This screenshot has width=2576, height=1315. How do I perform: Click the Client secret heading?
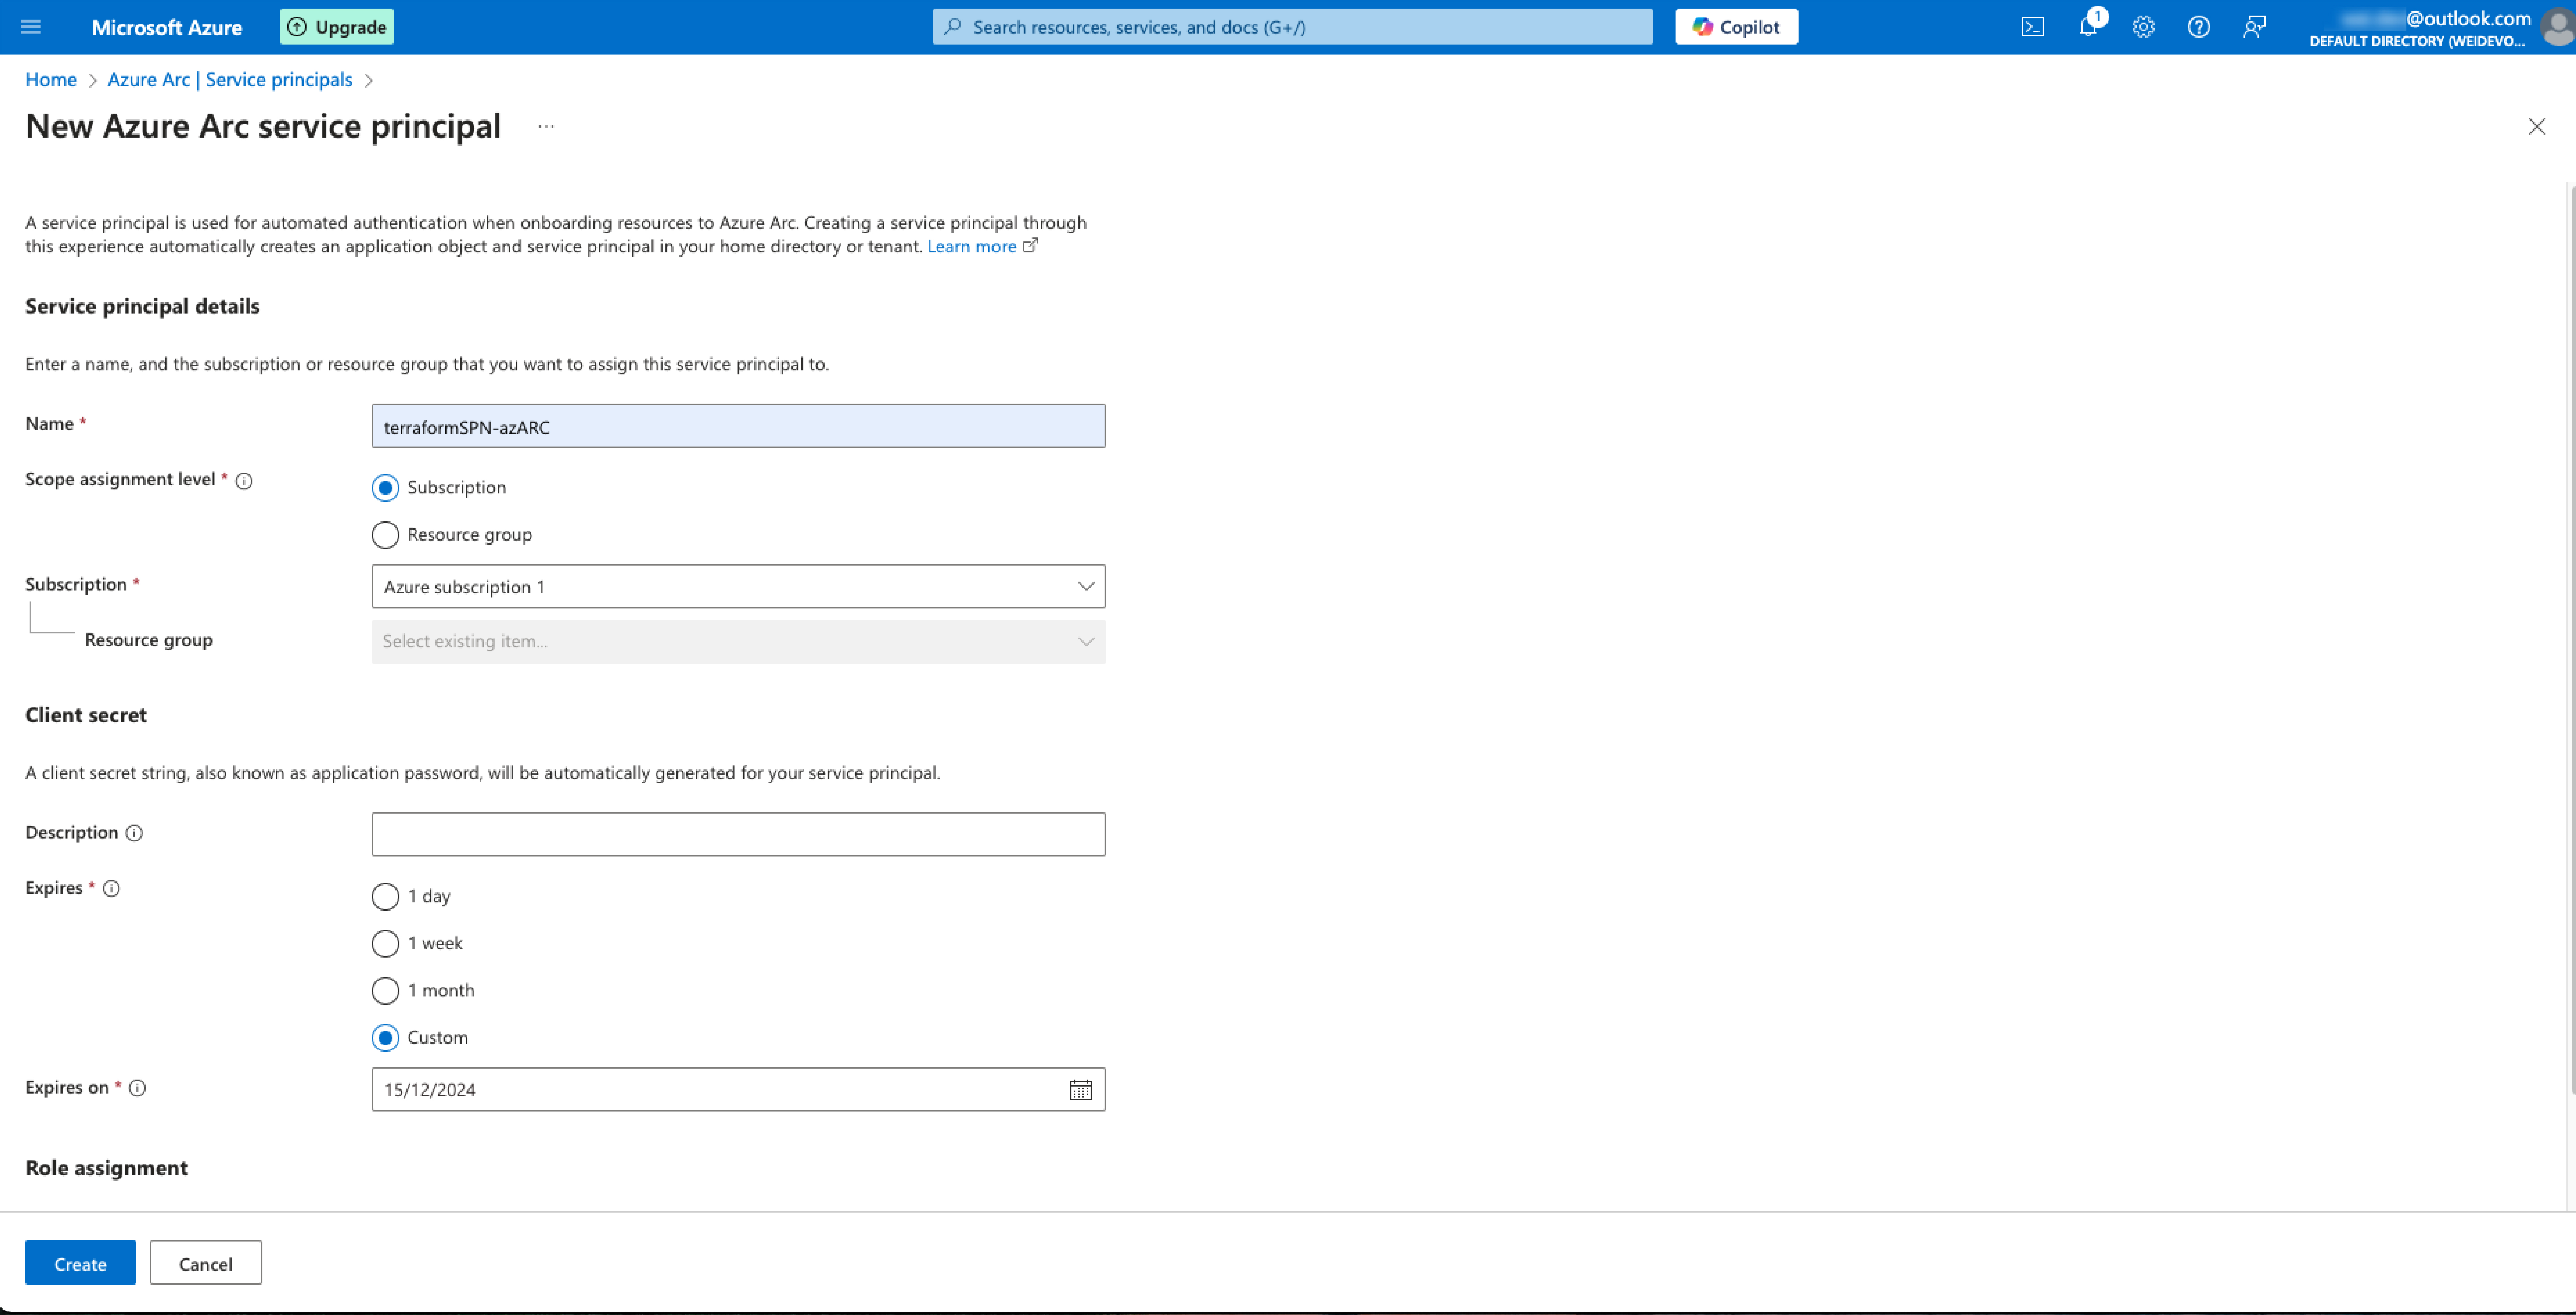pos(86,715)
